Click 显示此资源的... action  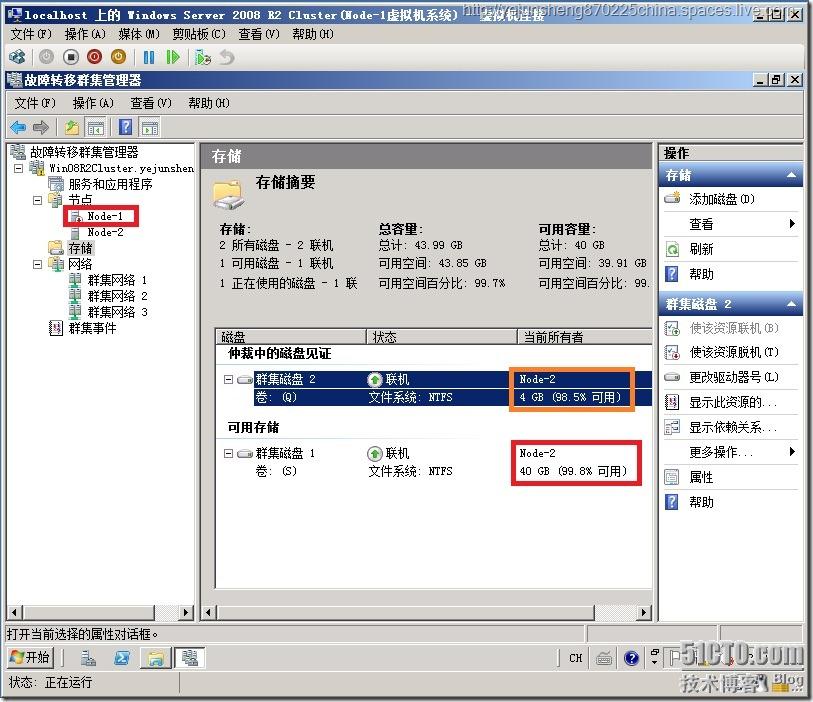(x=733, y=402)
